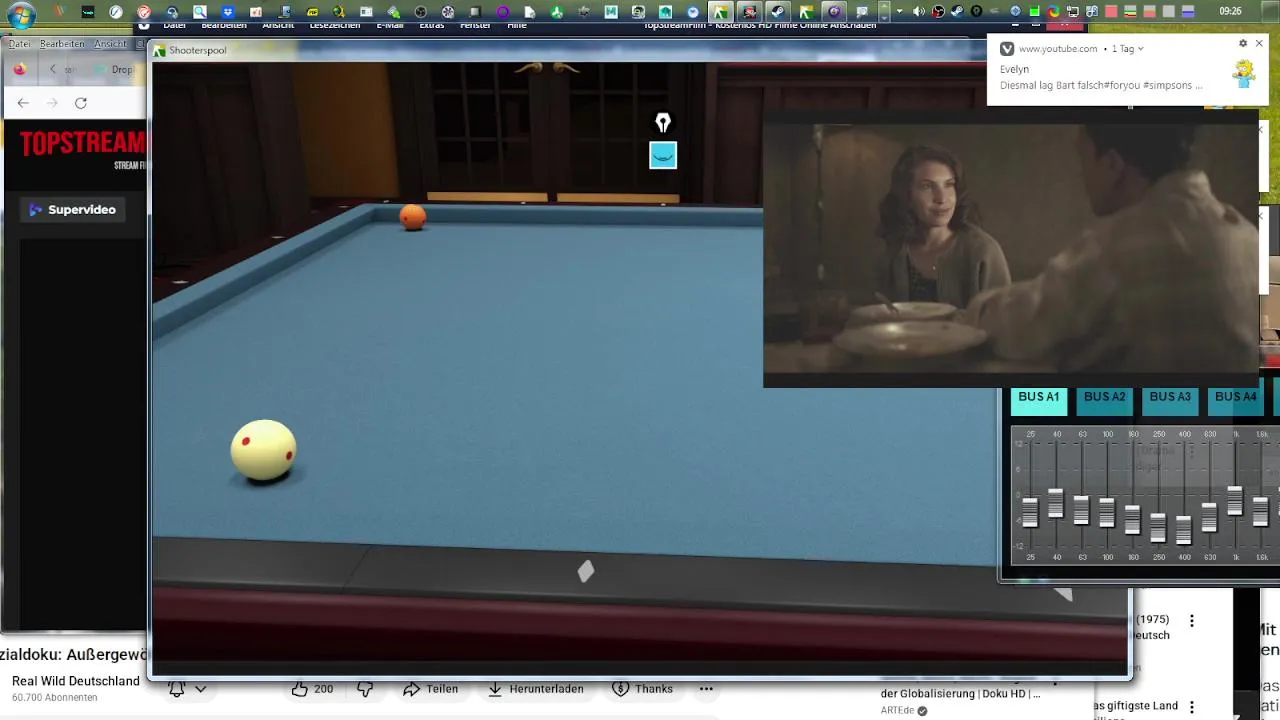
Task: Select the Supervideo player source
Action: [72, 210]
